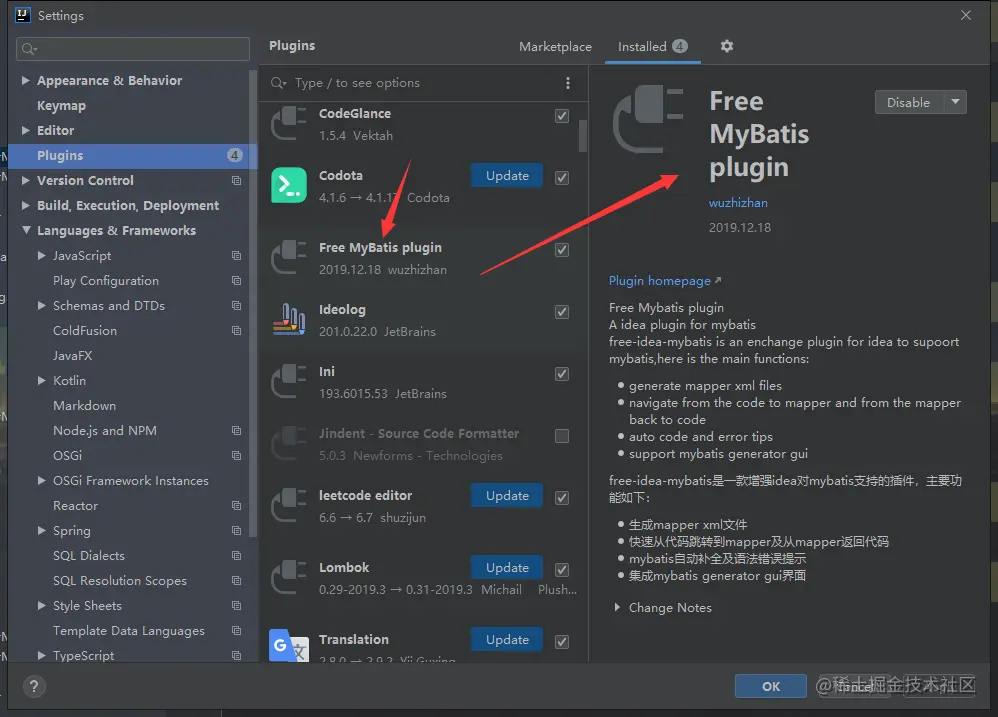Click Node.js and NPM project-level icon
Viewport: 998px width, 717px height.
tap(236, 431)
